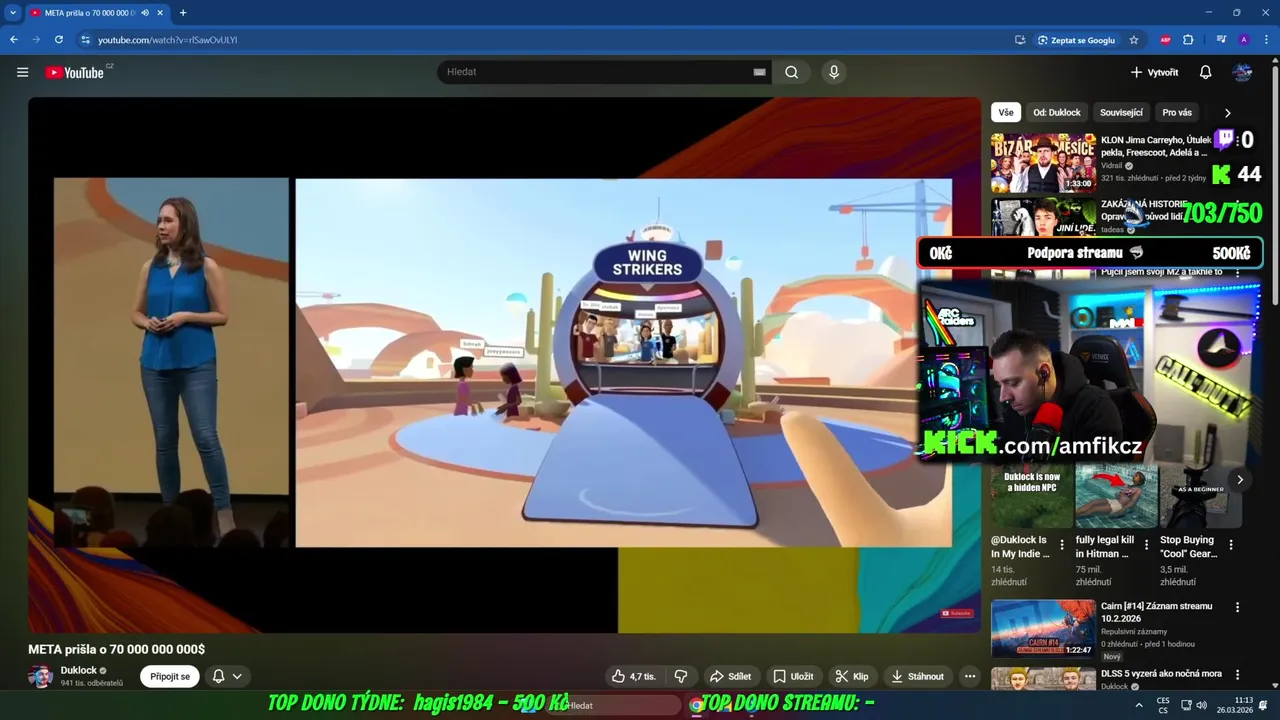Reload the page in the browser

pyautogui.click(x=59, y=40)
